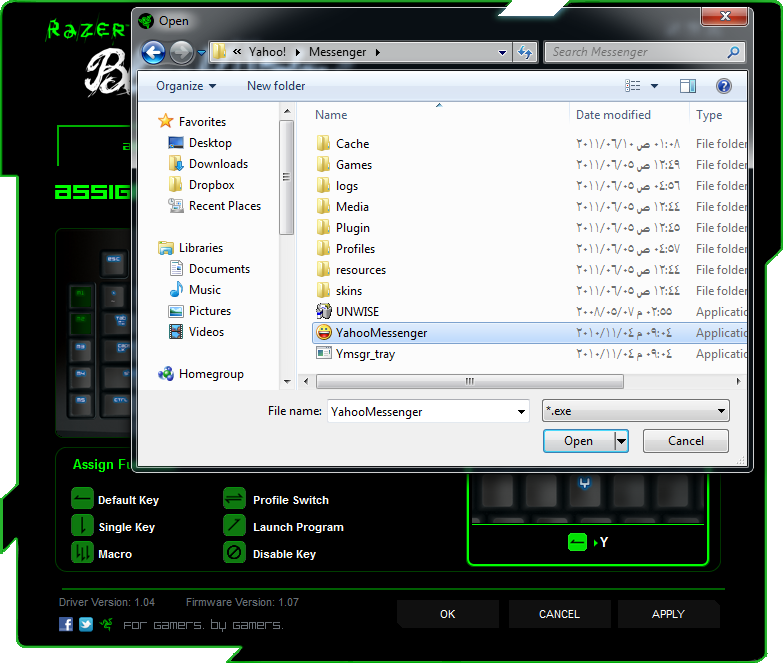Image resolution: width=783 pixels, height=663 pixels.
Task: Choose Profile Switch function in Razer window
Action: (x=277, y=499)
